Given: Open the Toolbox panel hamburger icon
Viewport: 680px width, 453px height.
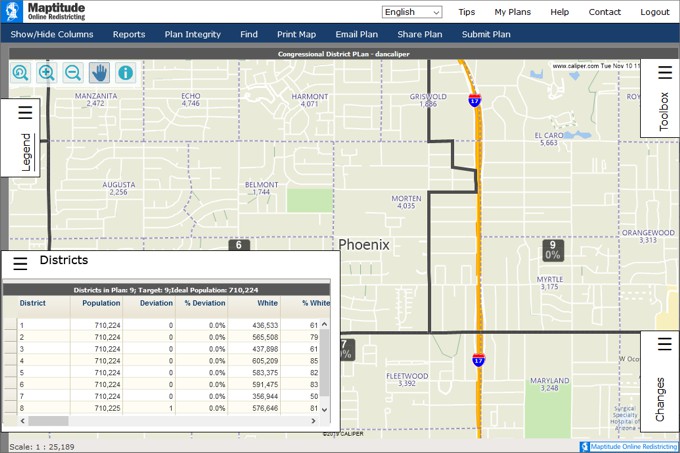Looking at the screenshot, I should coord(664,73).
